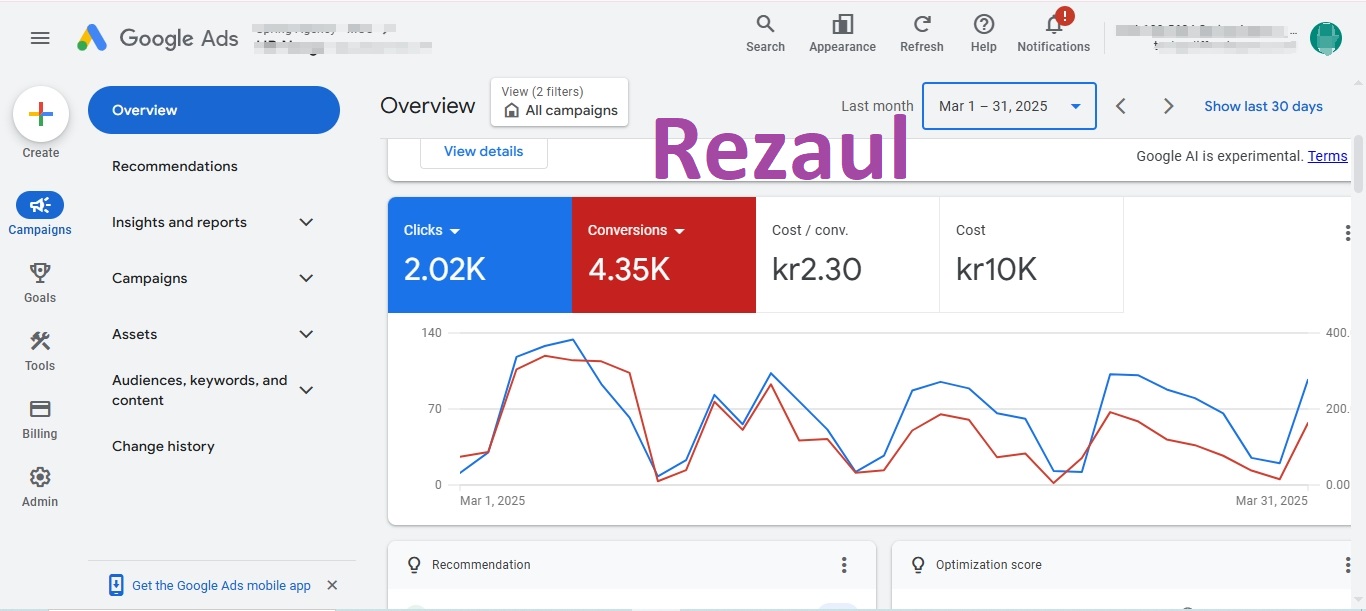The width and height of the screenshot is (1366, 611).
Task: Go to Billing section icon
Action: coord(40,409)
